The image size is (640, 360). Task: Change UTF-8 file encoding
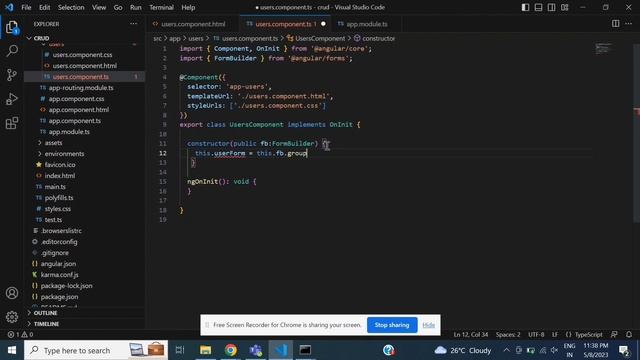point(536,334)
